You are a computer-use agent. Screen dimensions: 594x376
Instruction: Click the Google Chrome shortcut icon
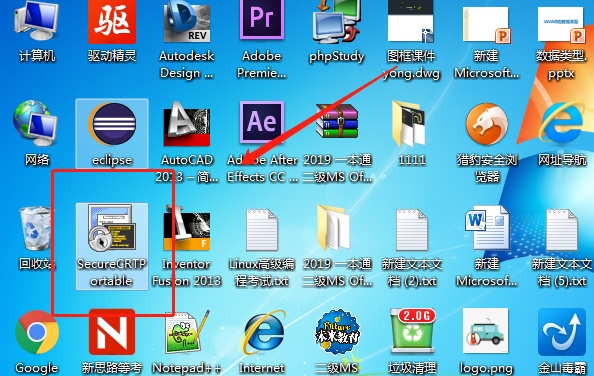pyautogui.click(x=37, y=332)
